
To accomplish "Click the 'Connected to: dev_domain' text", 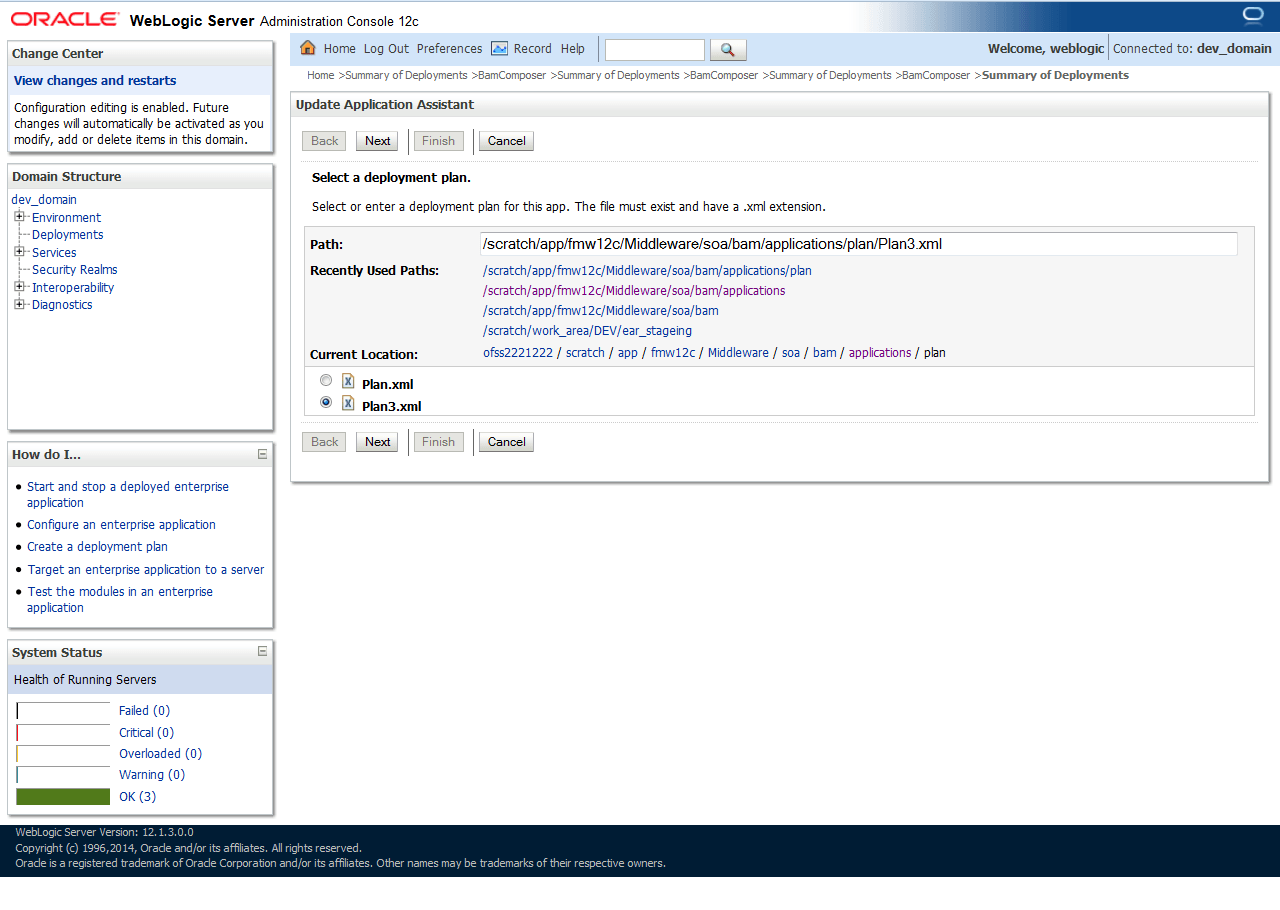I will [1192, 49].
